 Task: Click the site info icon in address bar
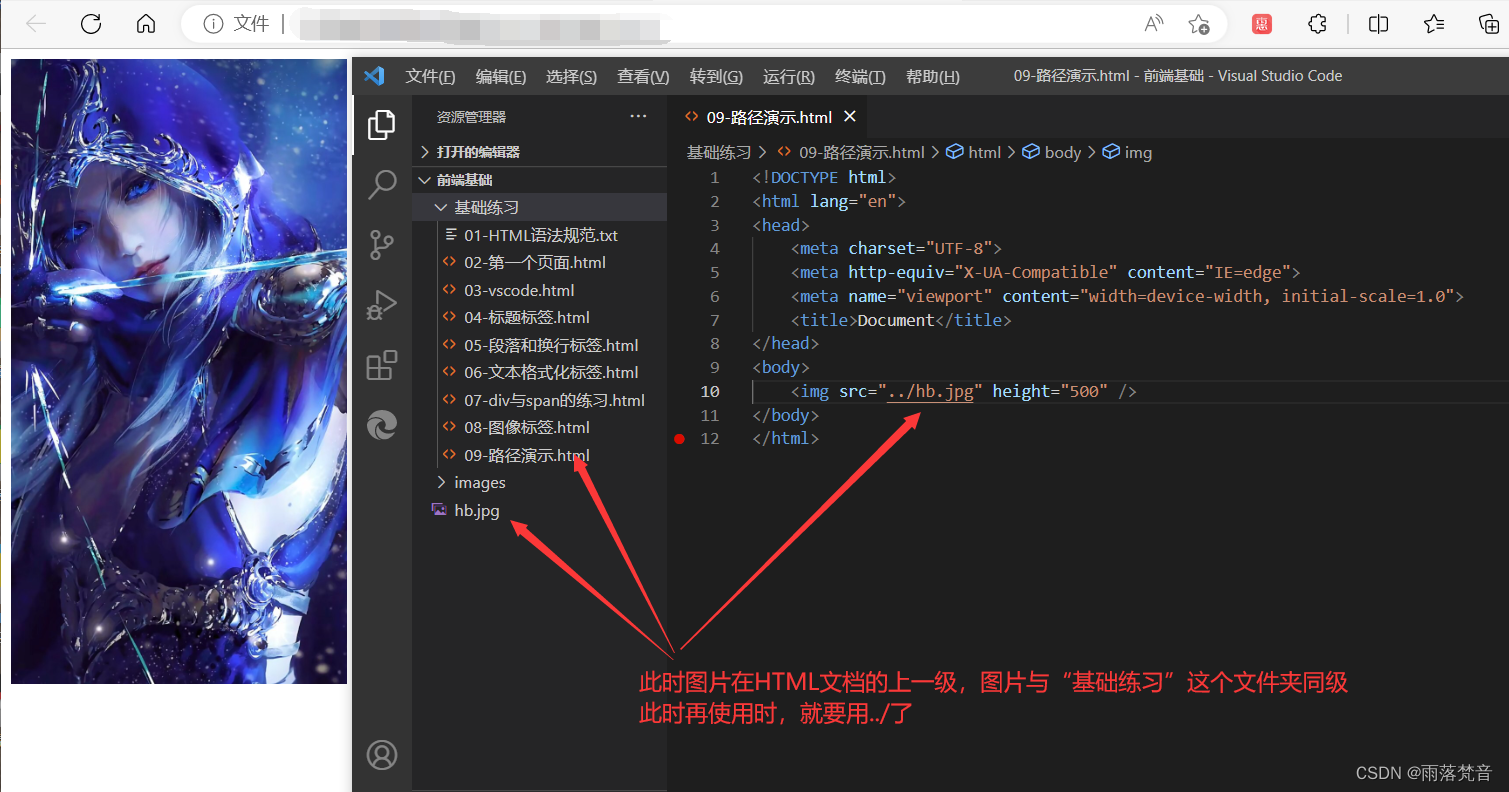[212, 24]
